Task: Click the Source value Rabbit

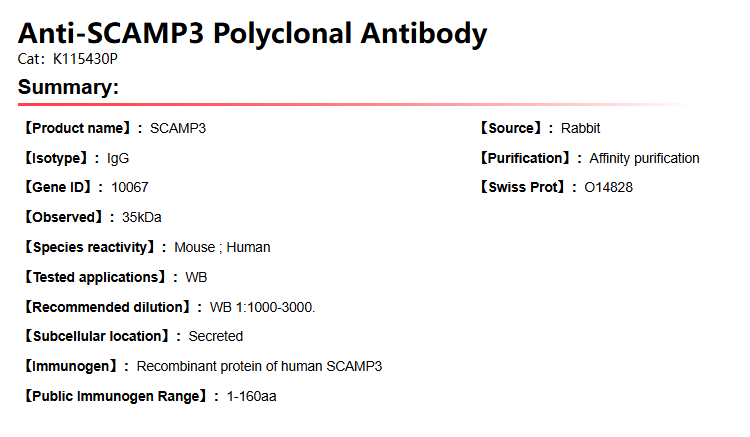Action: (580, 128)
